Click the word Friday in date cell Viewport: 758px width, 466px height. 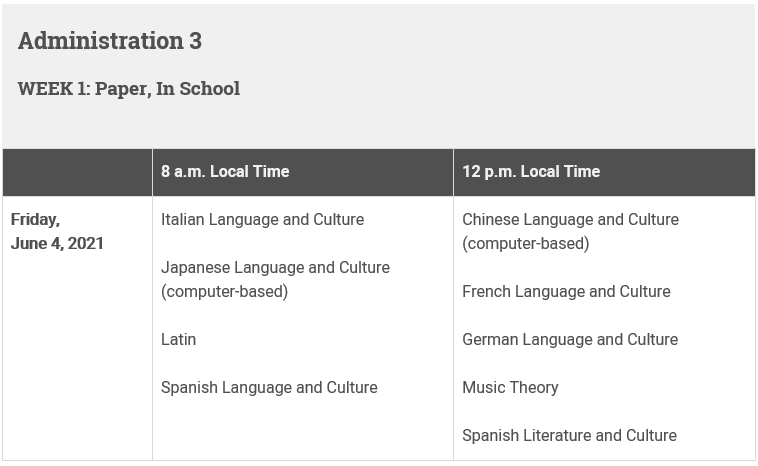pyautogui.click(x=35, y=219)
